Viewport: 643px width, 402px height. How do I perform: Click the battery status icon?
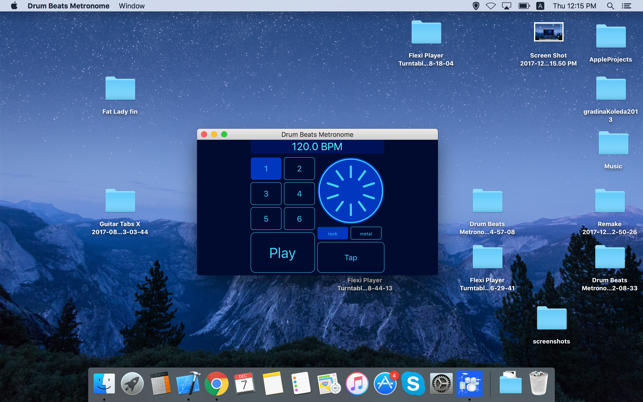click(x=524, y=6)
